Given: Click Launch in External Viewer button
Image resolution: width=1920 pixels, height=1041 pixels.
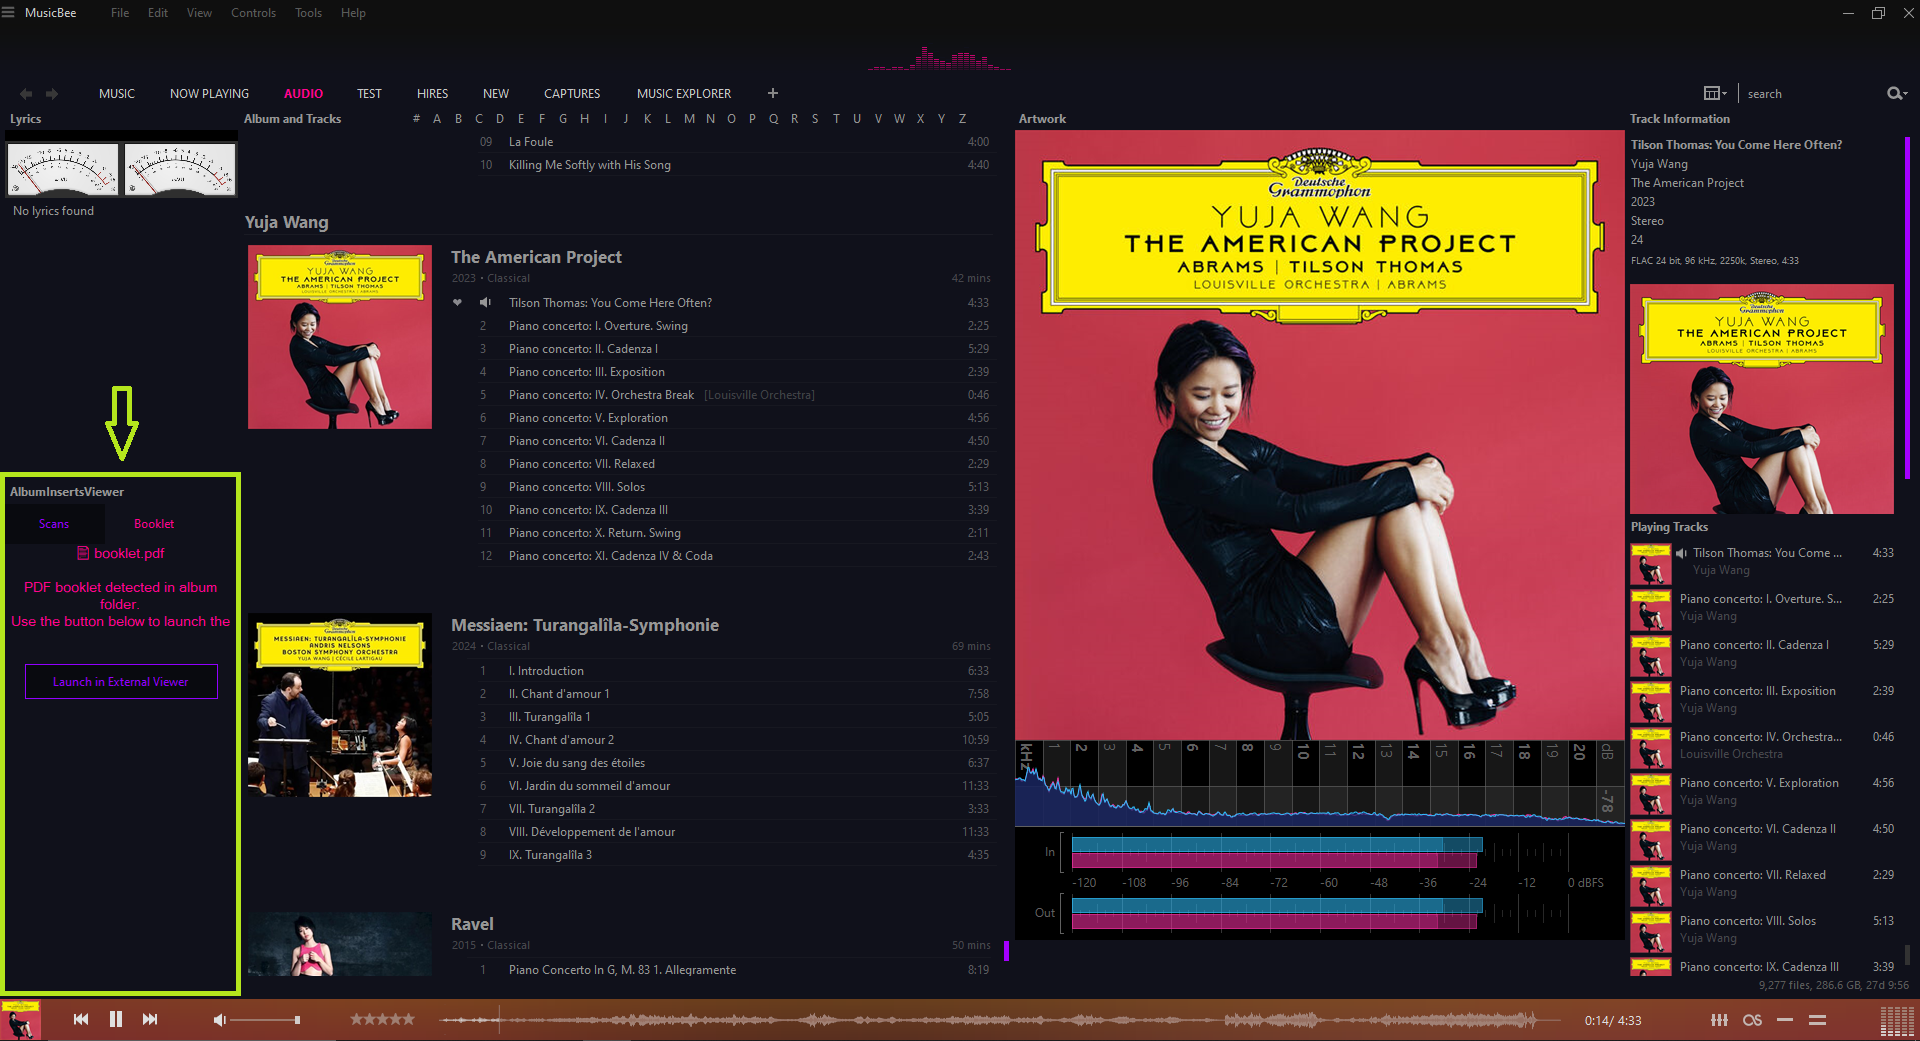Looking at the screenshot, I should tap(121, 682).
